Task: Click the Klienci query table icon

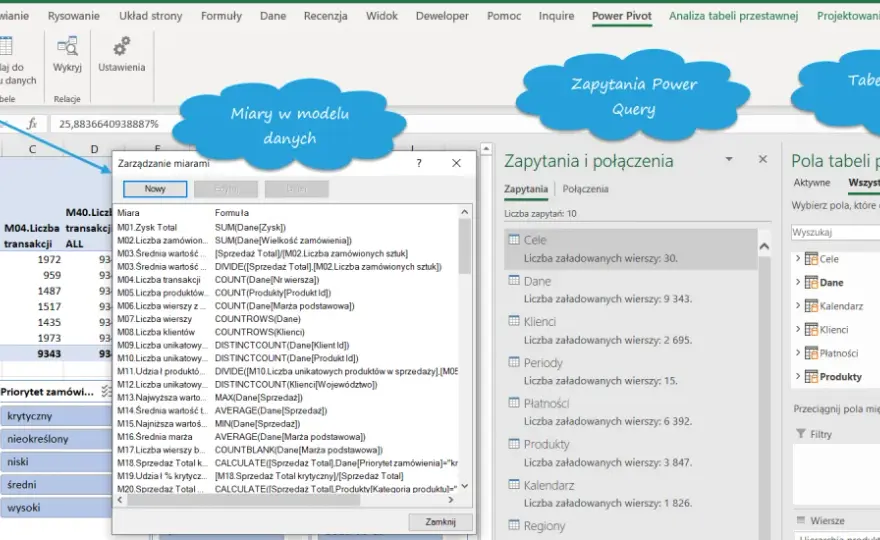Action: [514, 321]
